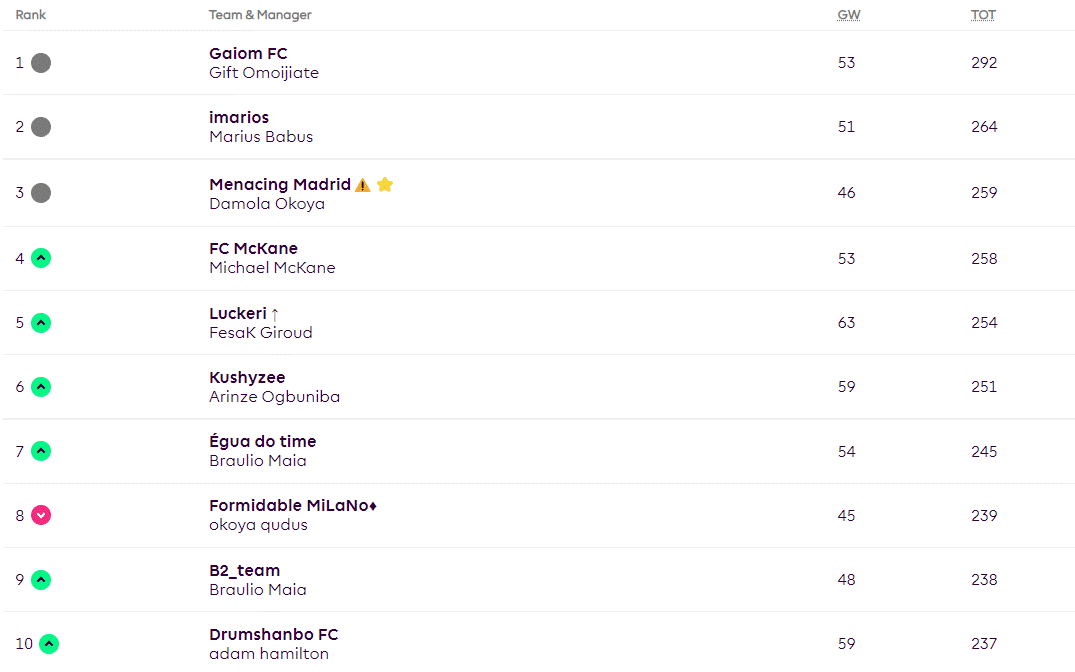Click the green up arrow at rank 10
Image resolution: width=1075 pixels, height=672 pixels.
point(49,644)
